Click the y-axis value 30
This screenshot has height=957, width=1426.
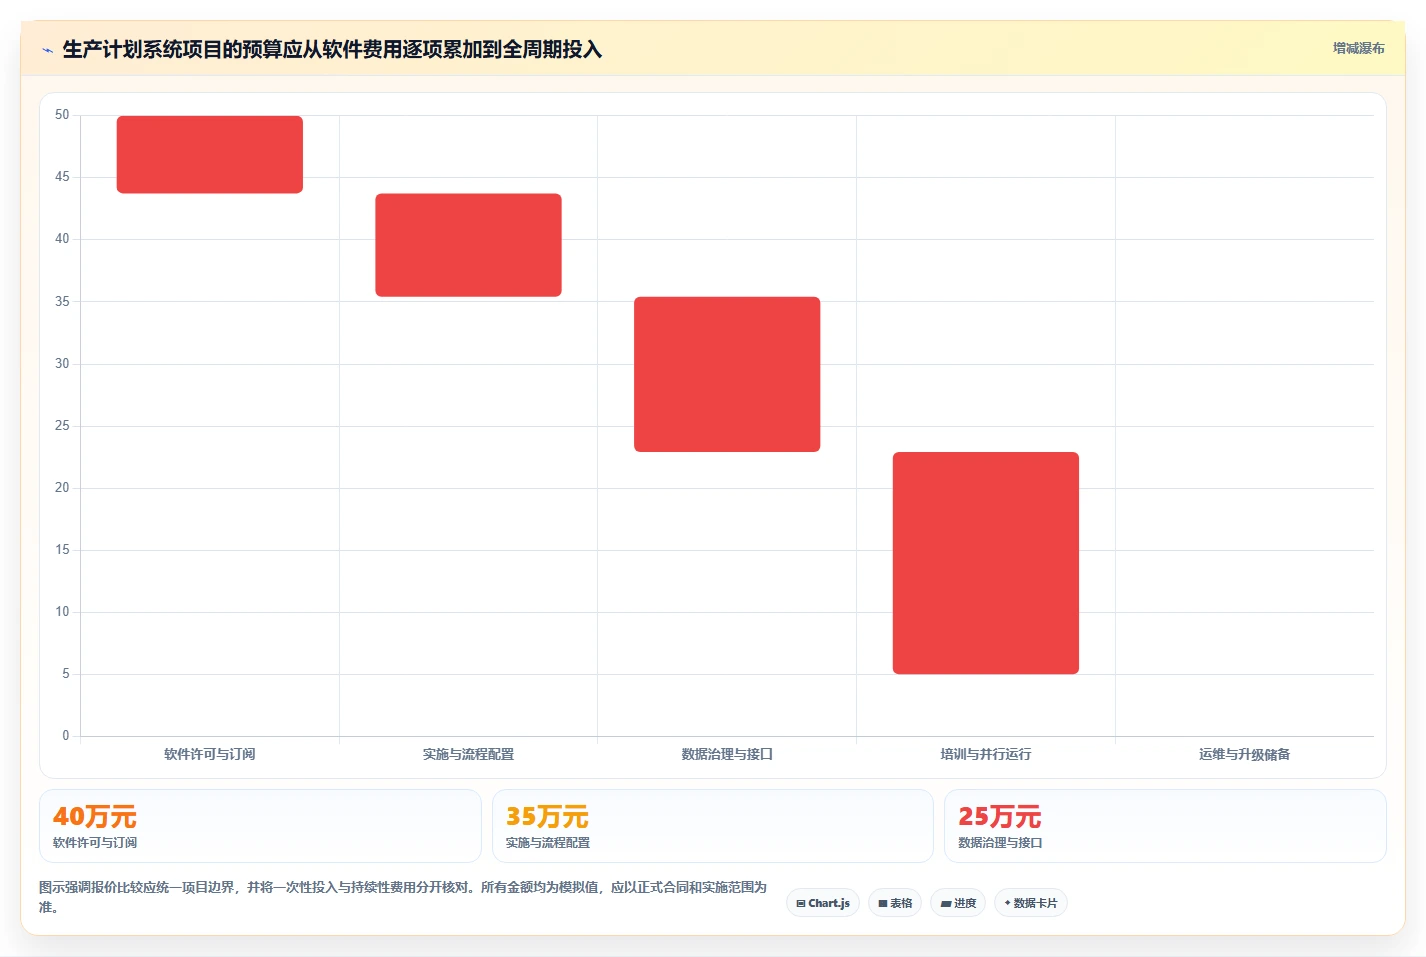click(x=62, y=364)
